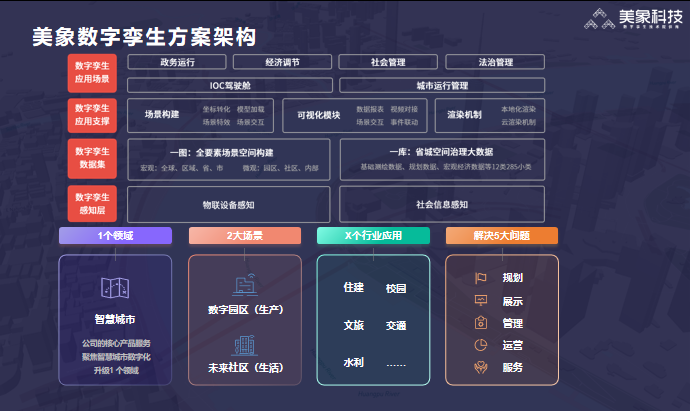Click the handshake icon beside 服务
This screenshot has height=411, width=690.
pos(480,367)
